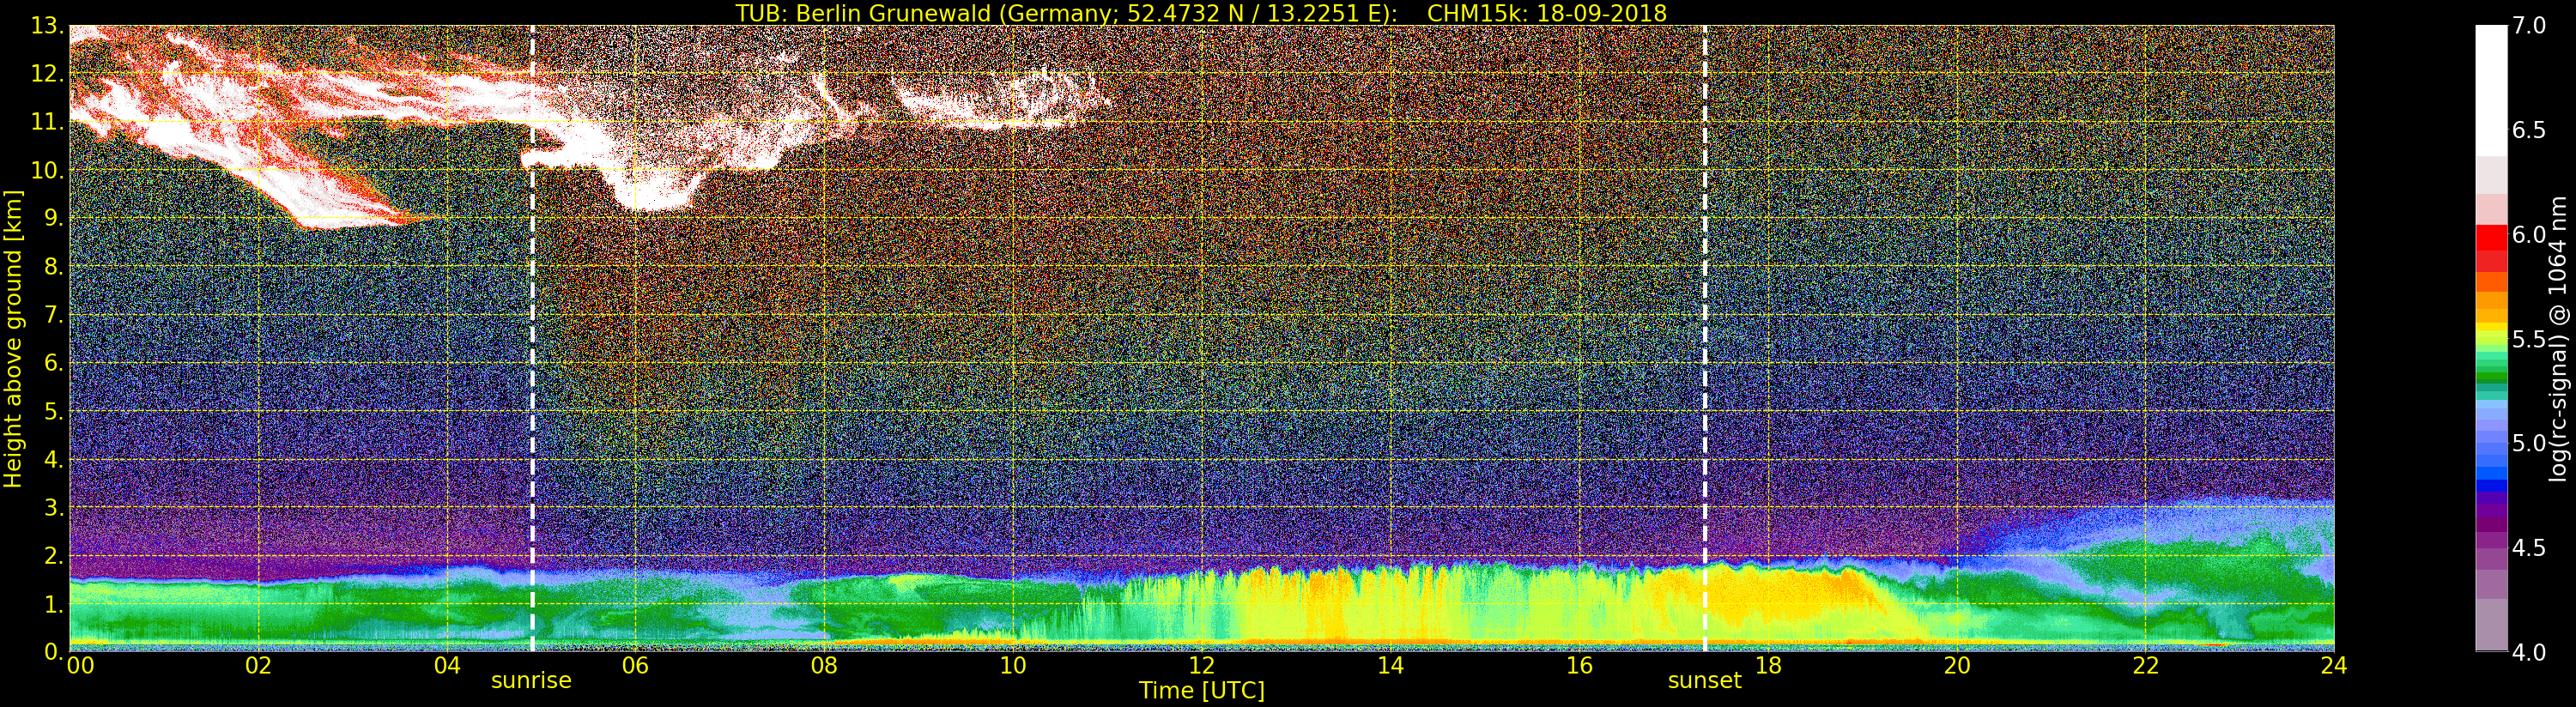
Task: Click the "sunrise" label below the time axis
Action: pos(531,681)
